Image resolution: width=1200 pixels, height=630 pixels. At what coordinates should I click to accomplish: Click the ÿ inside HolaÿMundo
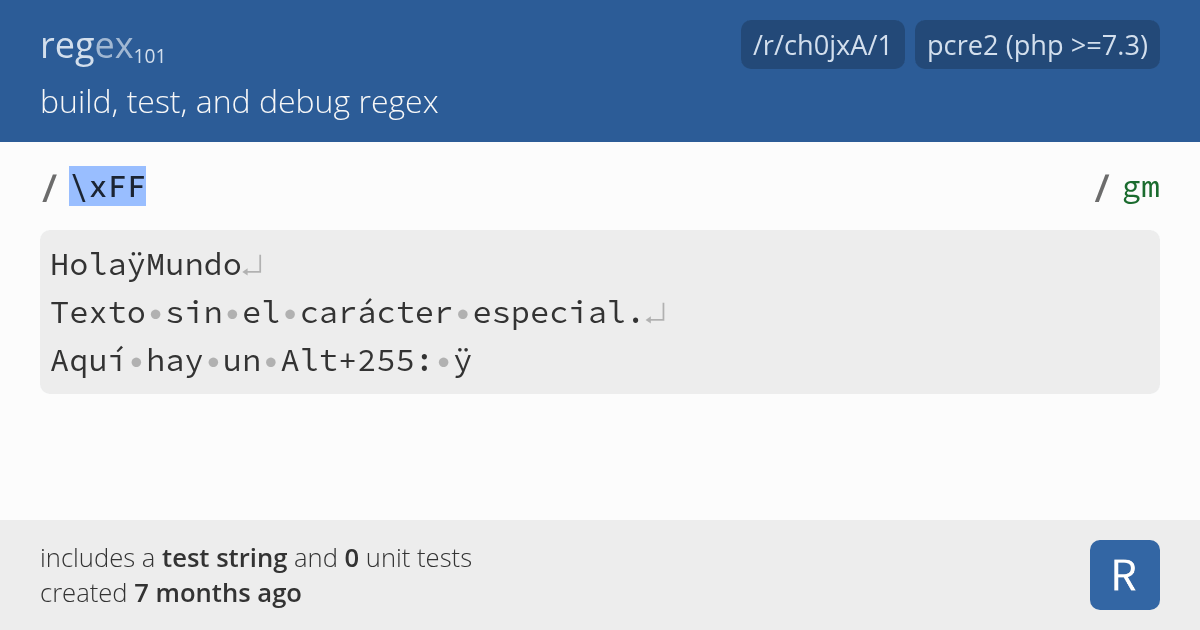[136, 263]
